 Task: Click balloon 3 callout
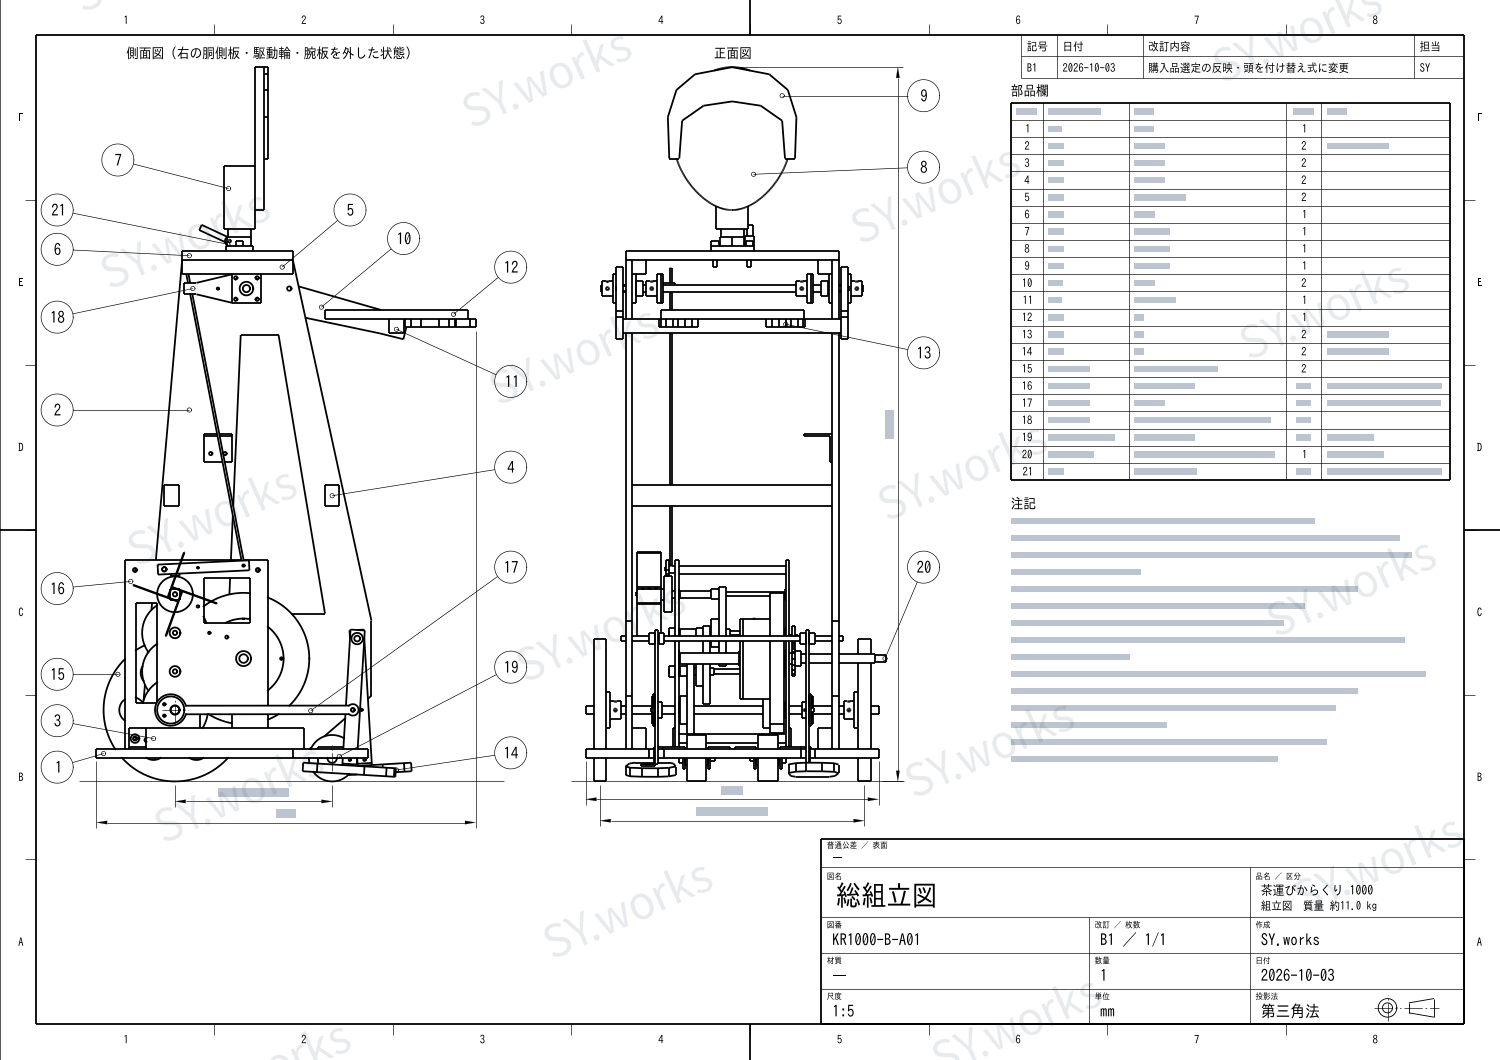coord(57,720)
